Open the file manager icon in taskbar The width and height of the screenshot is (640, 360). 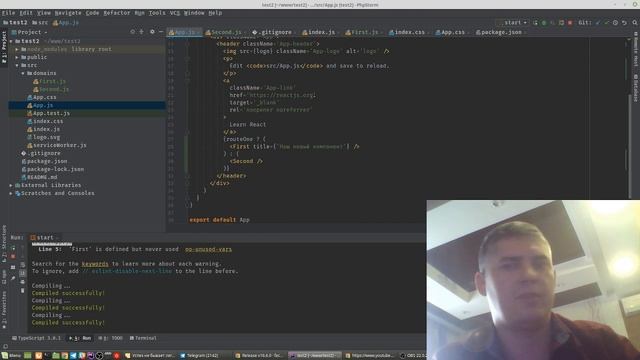pos(56,356)
